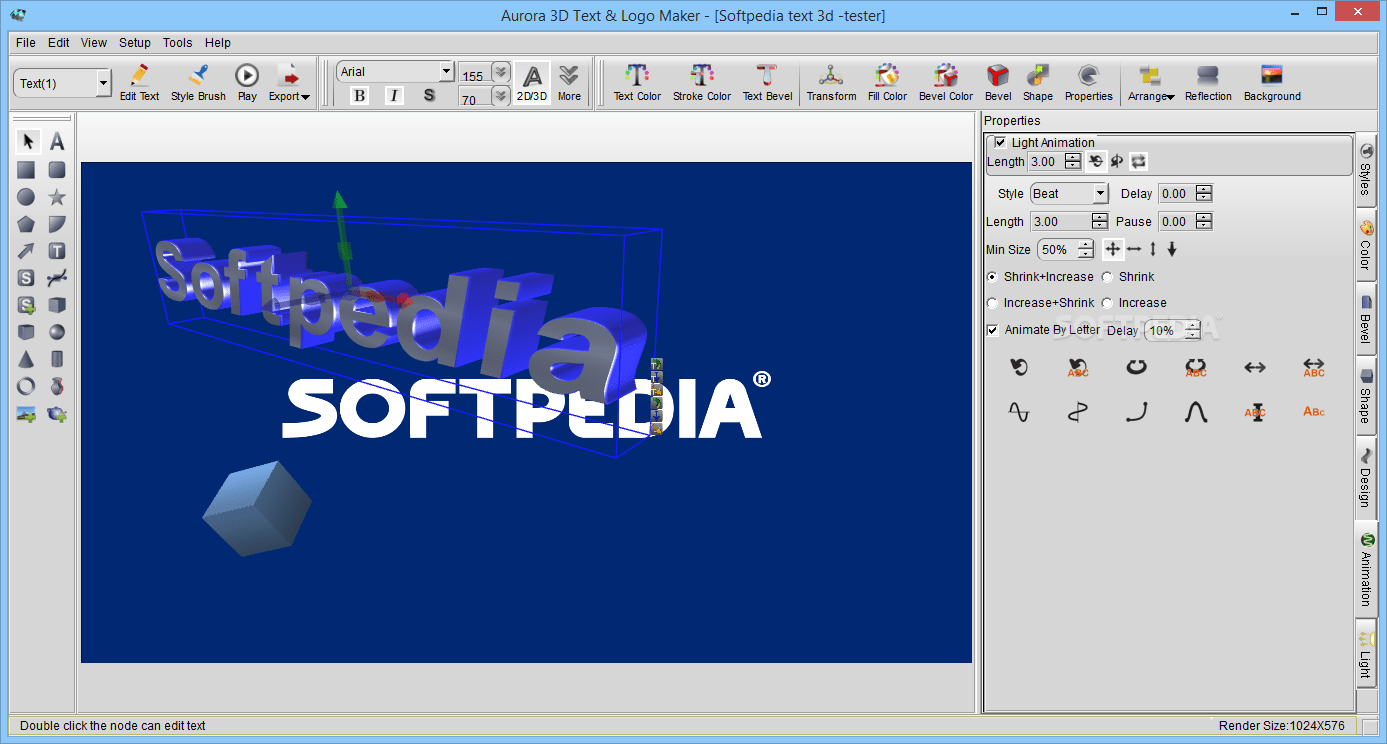Image resolution: width=1387 pixels, height=744 pixels.
Task: Open the Bevel Color tool
Action: click(946, 82)
